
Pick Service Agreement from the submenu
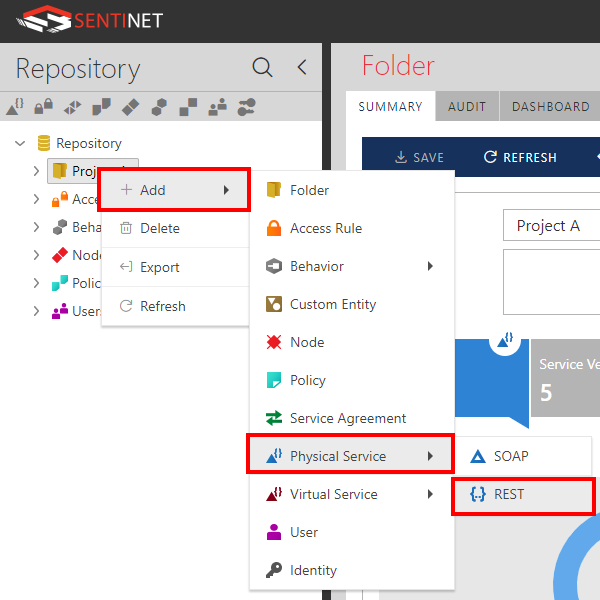point(347,418)
